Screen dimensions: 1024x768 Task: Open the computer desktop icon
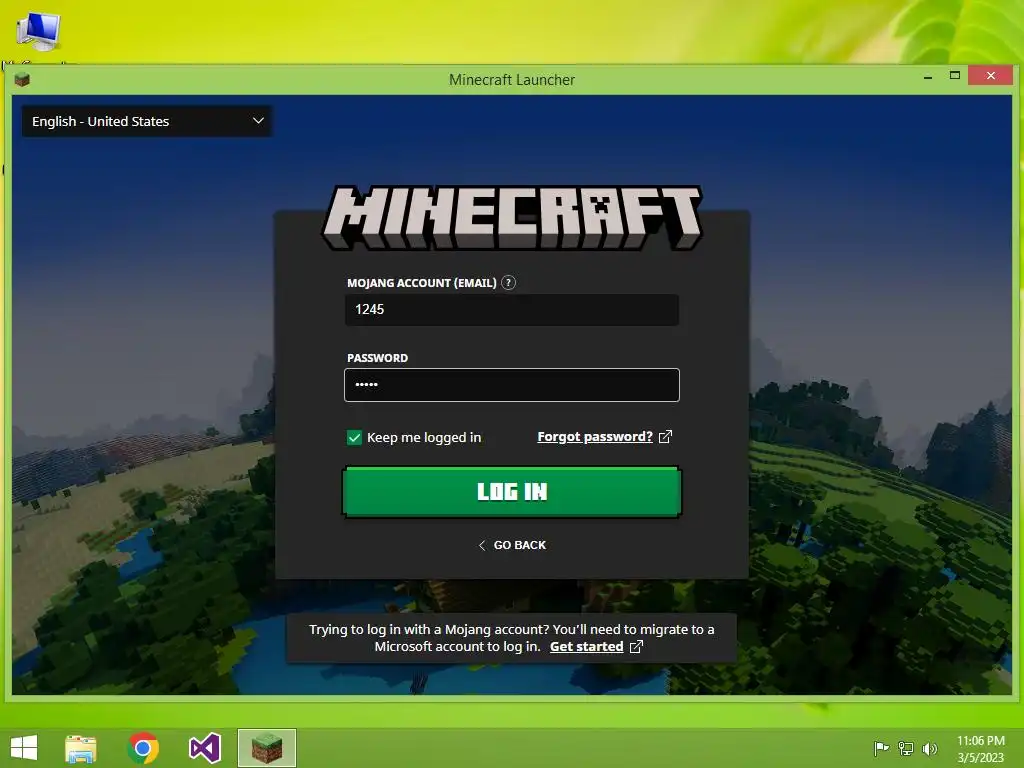click(x=38, y=31)
